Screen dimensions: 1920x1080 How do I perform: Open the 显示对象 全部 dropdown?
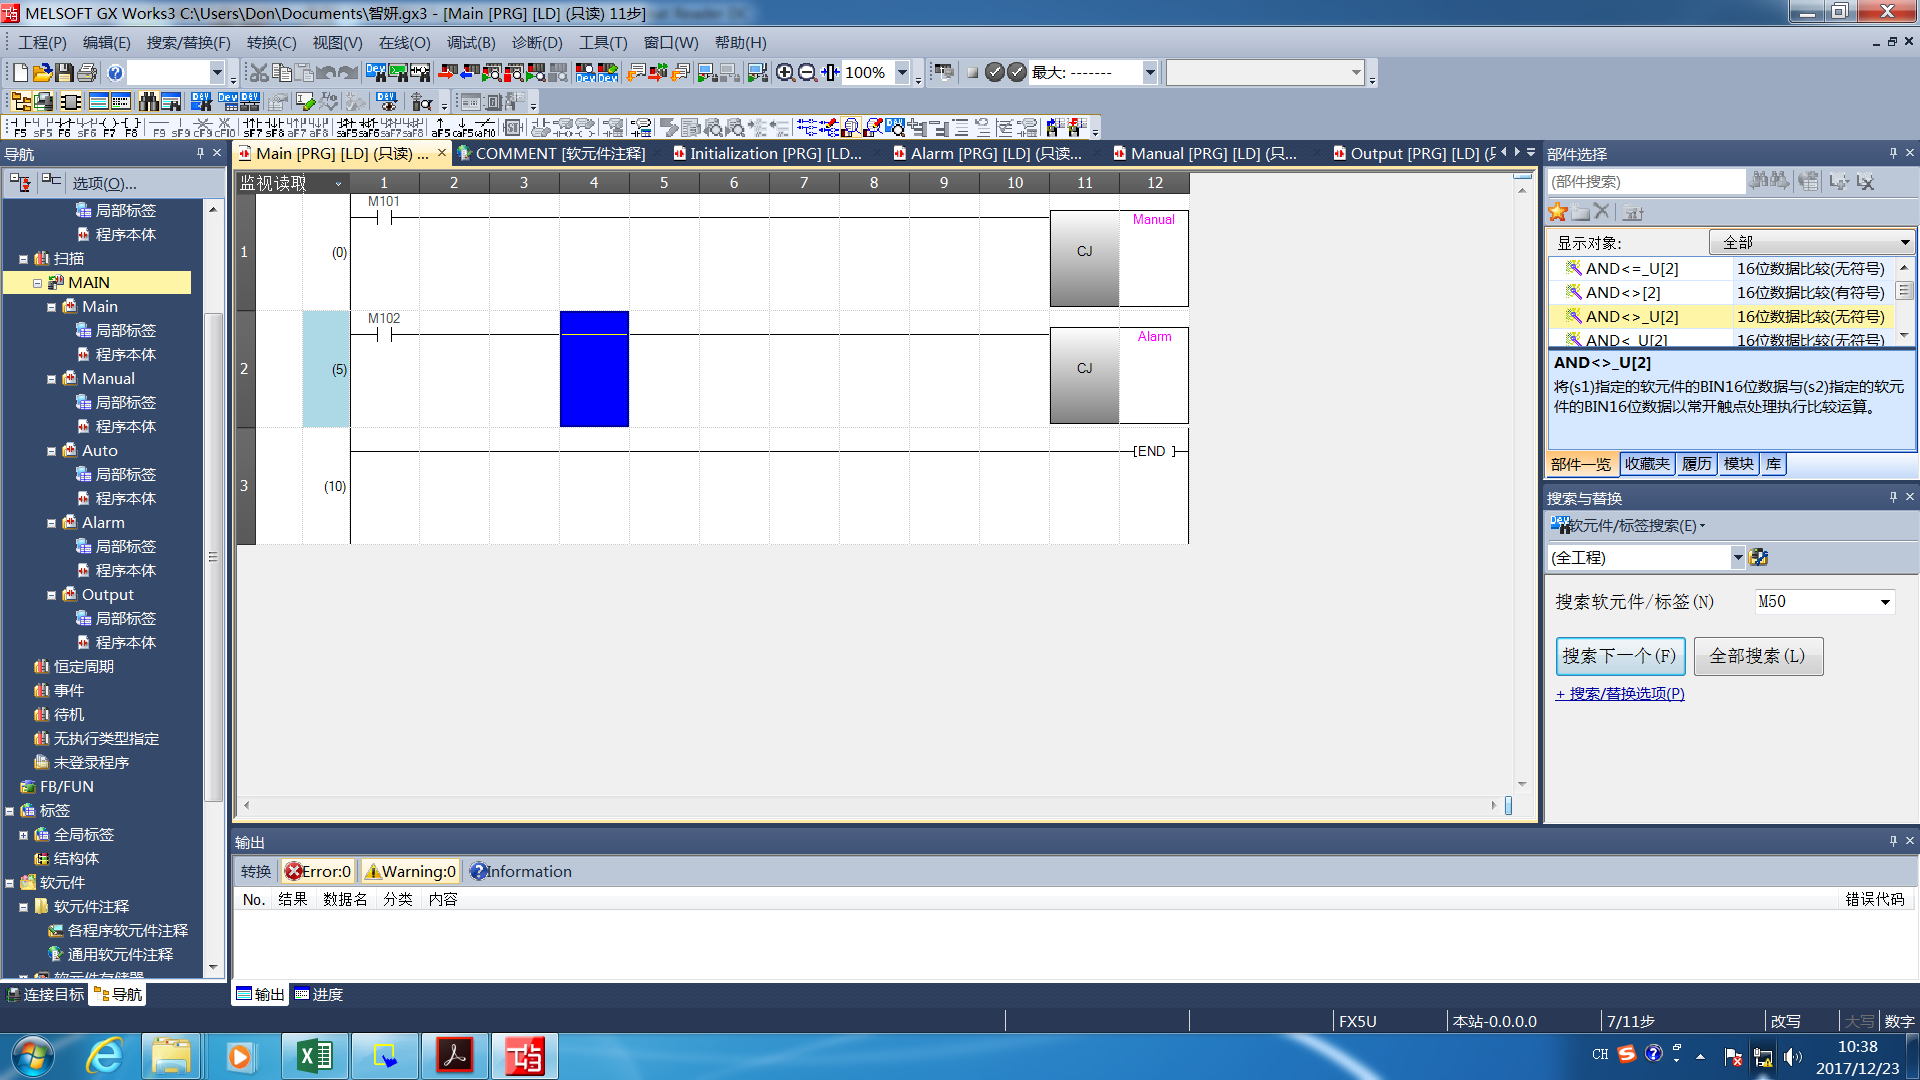[x=1811, y=243]
